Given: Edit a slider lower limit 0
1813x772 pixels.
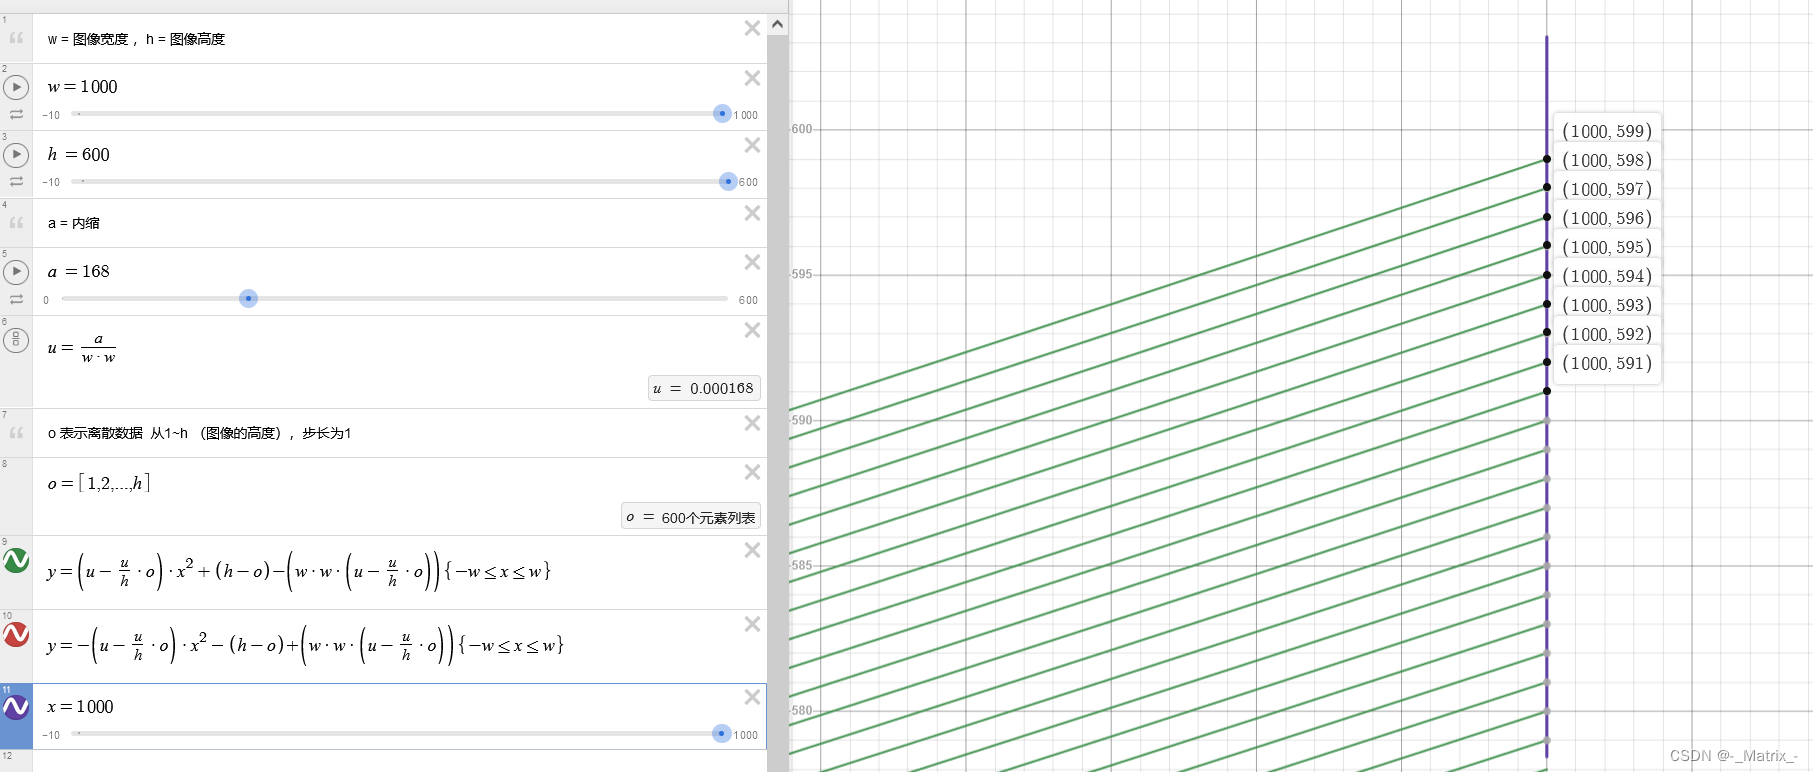Looking at the screenshot, I should (46, 300).
